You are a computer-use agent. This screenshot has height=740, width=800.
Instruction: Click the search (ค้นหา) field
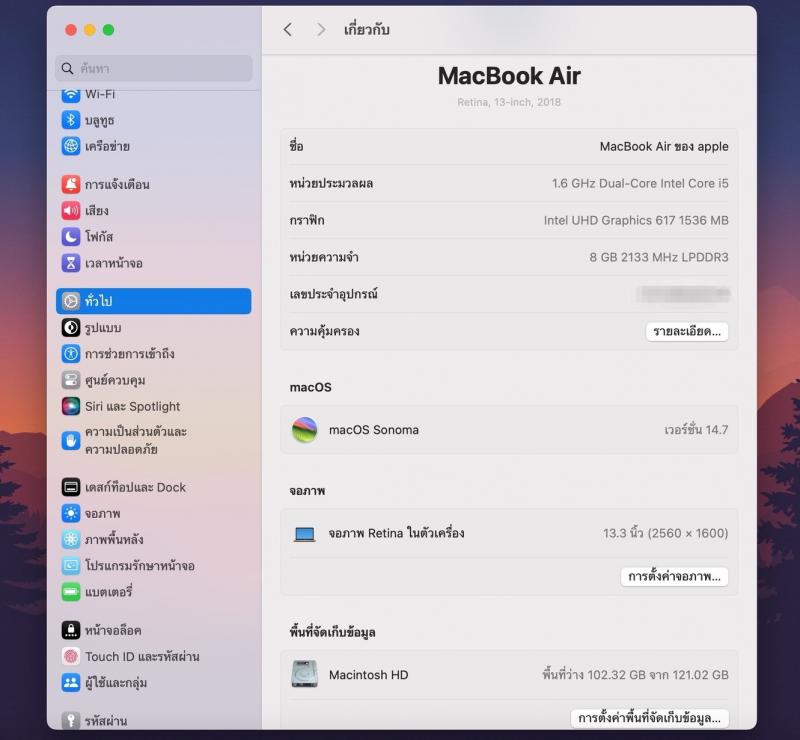point(154,69)
